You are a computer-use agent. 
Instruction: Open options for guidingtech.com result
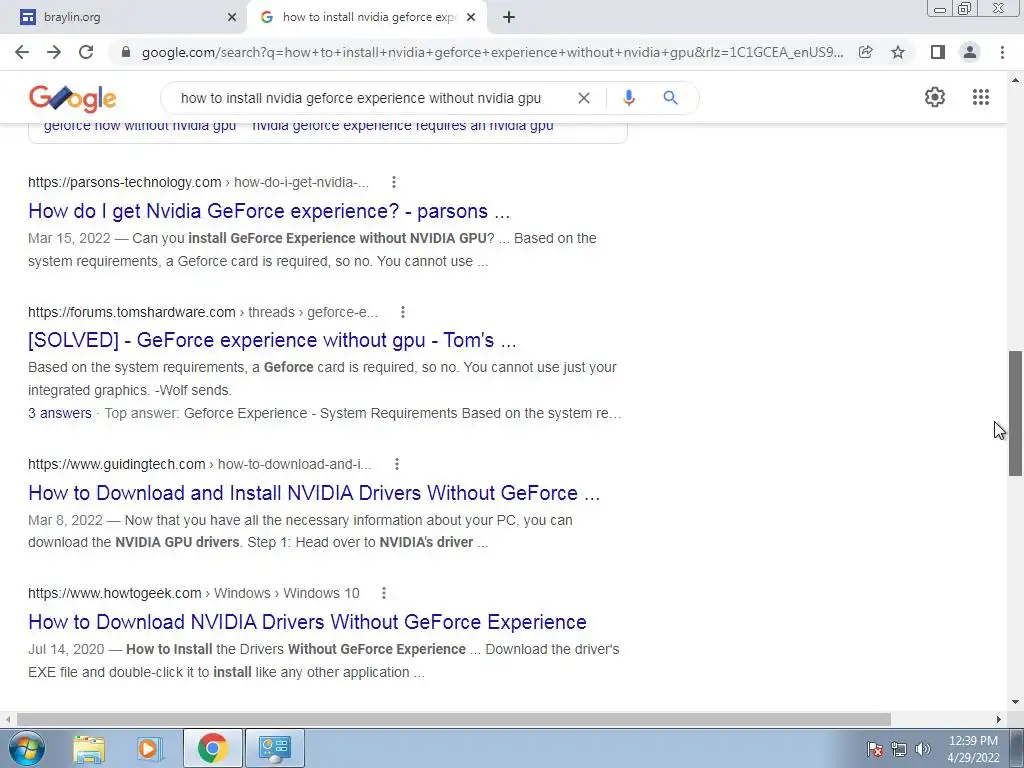[396, 464]
